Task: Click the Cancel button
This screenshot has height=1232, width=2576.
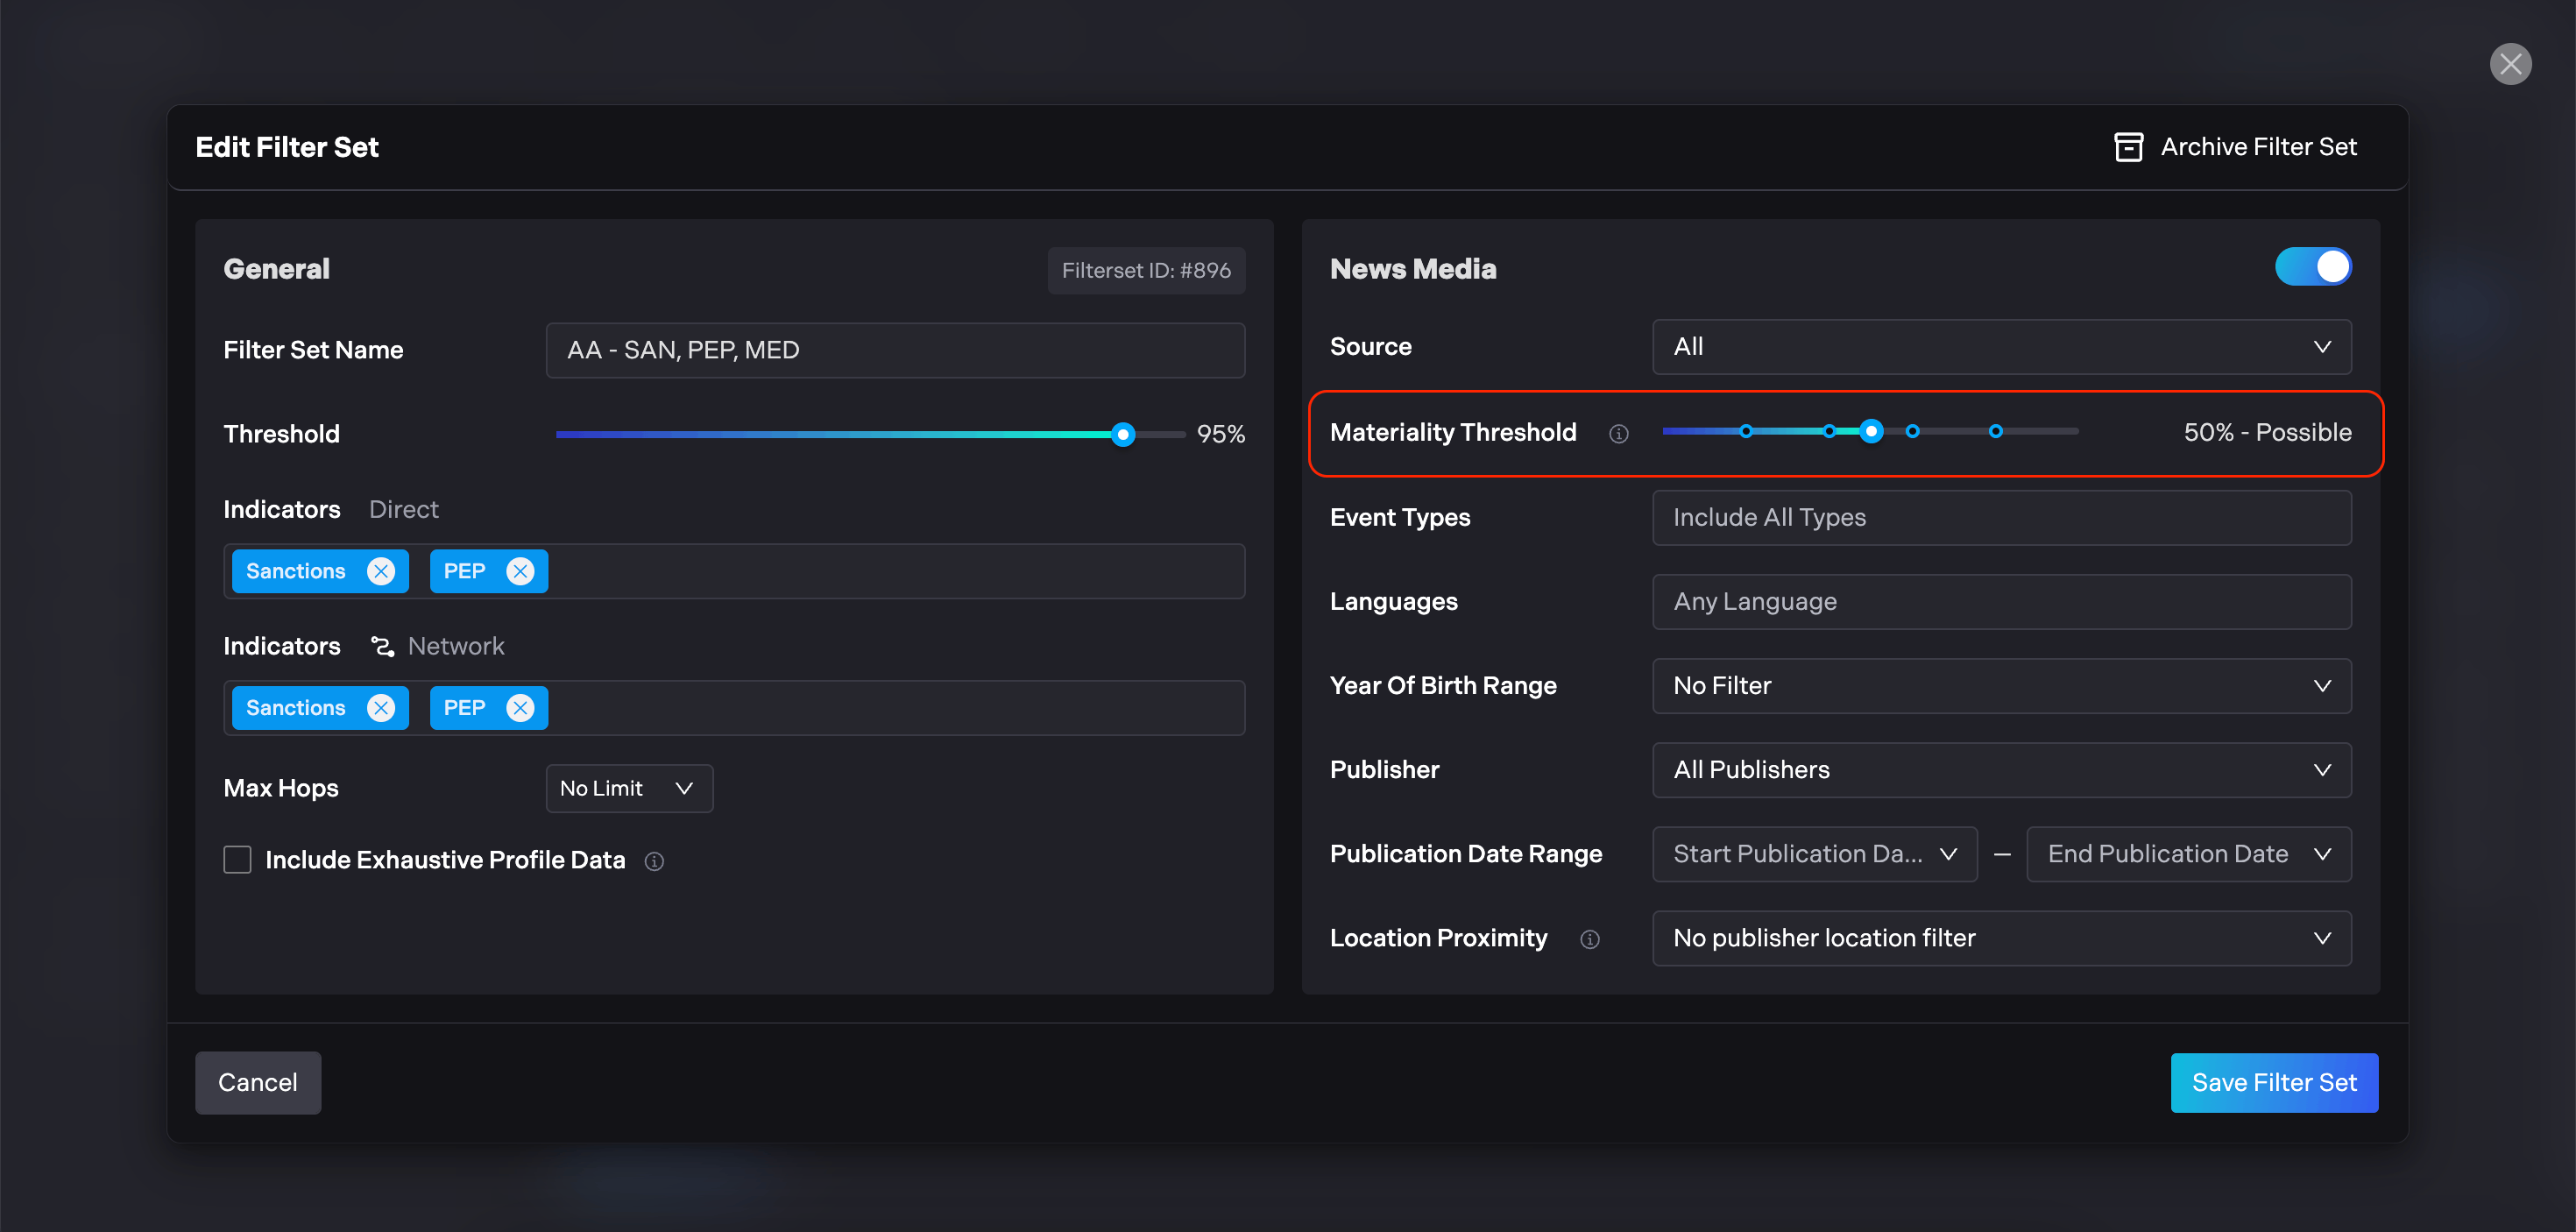Action: coord(258,1082)
